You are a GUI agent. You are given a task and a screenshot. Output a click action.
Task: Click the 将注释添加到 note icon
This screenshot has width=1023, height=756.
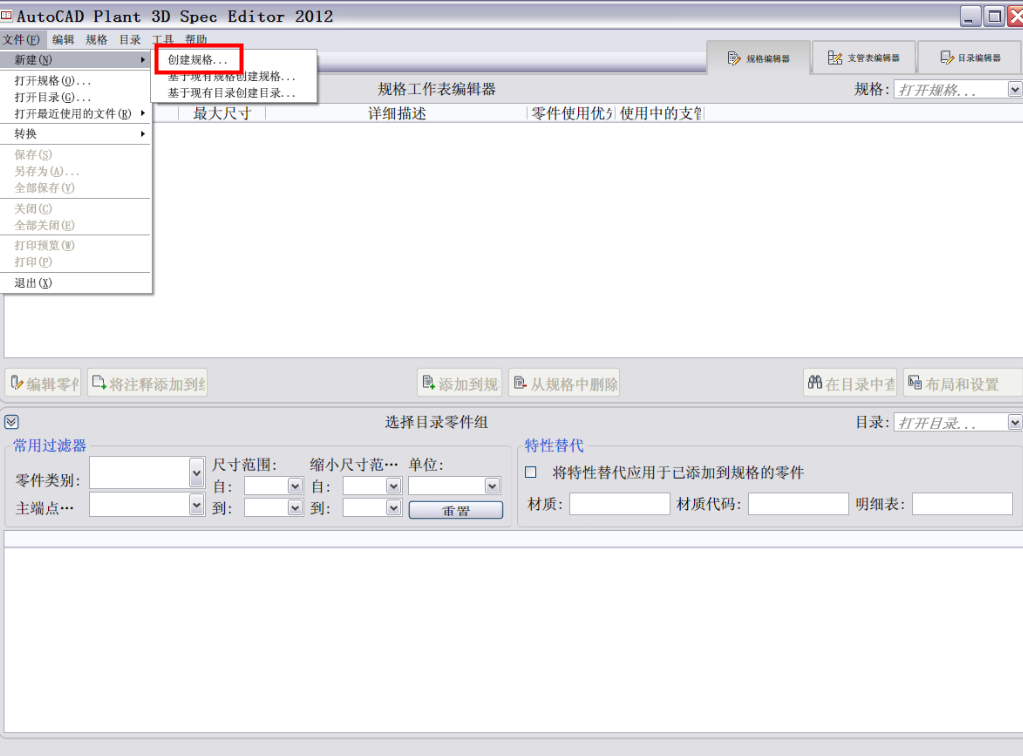click(x=99, y=383)
